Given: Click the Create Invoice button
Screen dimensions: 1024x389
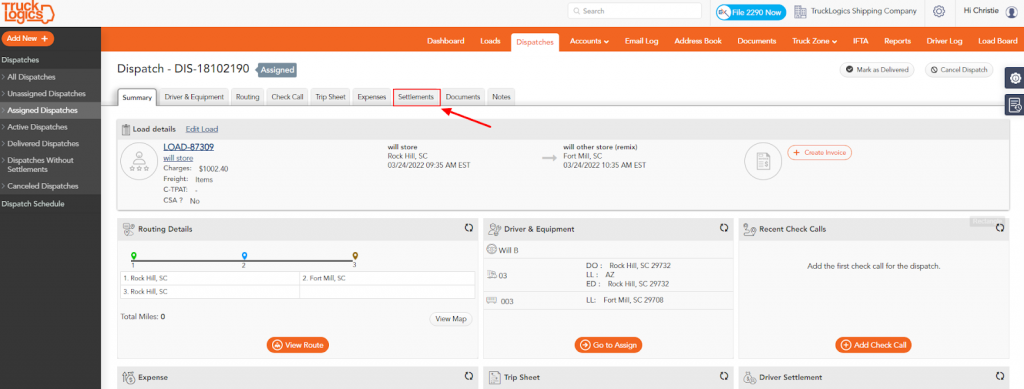Looking at the screenshot, I should point(820,152).
